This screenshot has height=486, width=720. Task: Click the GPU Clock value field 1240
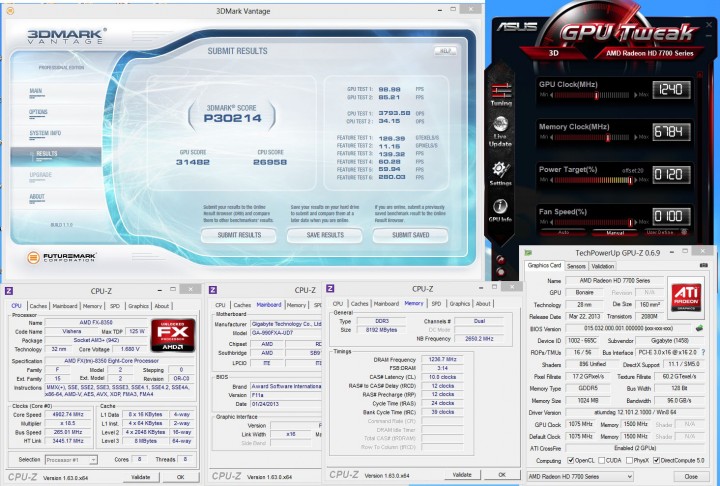(x=671, y=90)
